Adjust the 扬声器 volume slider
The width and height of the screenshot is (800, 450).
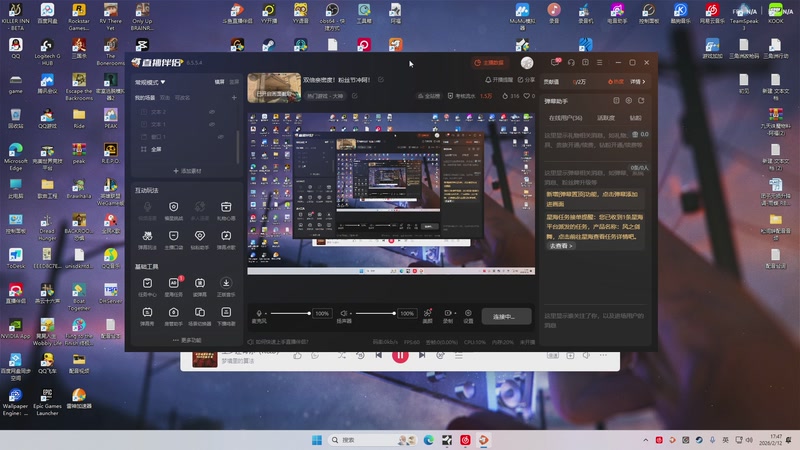coord(375,313)
